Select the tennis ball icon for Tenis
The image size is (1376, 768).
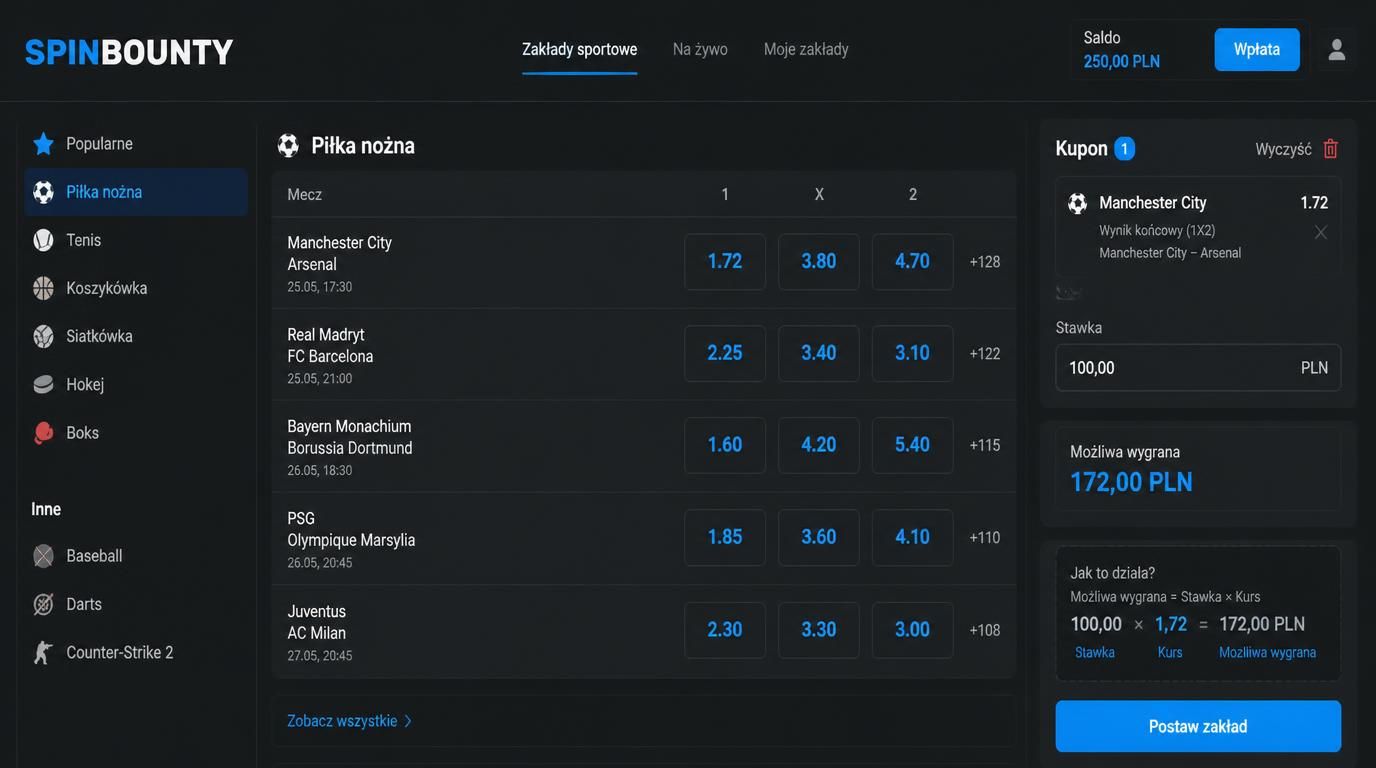(43, 240)
